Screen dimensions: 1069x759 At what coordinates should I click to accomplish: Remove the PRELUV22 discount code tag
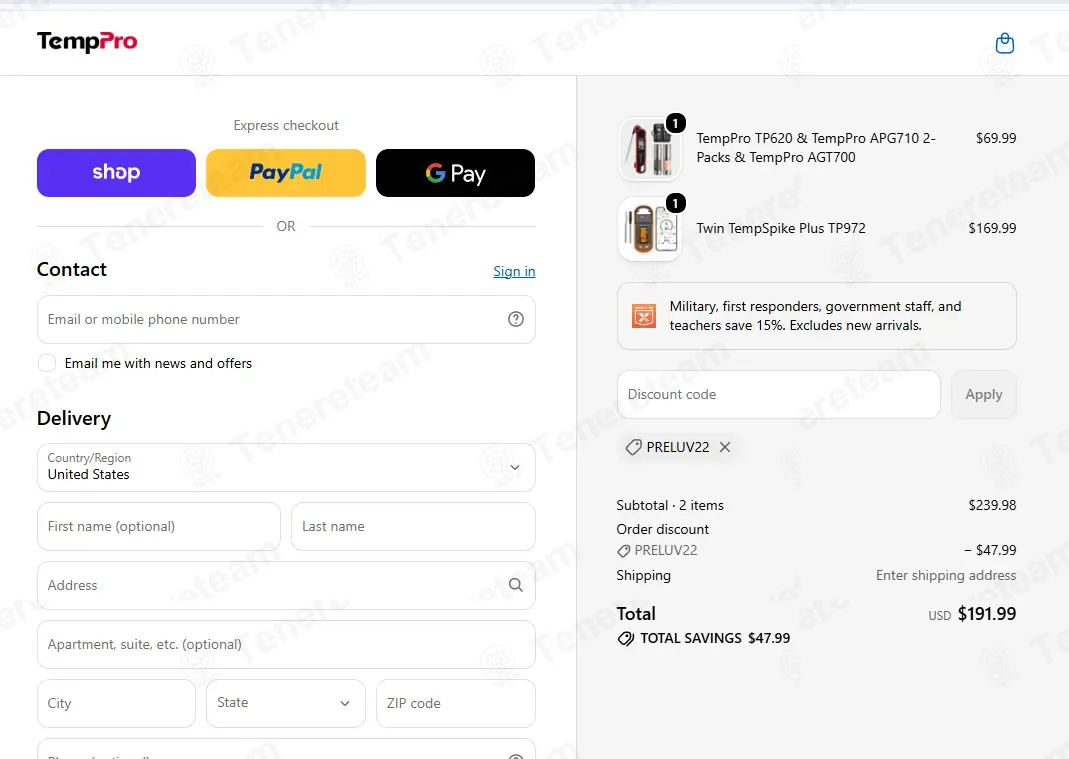(725, 447)
